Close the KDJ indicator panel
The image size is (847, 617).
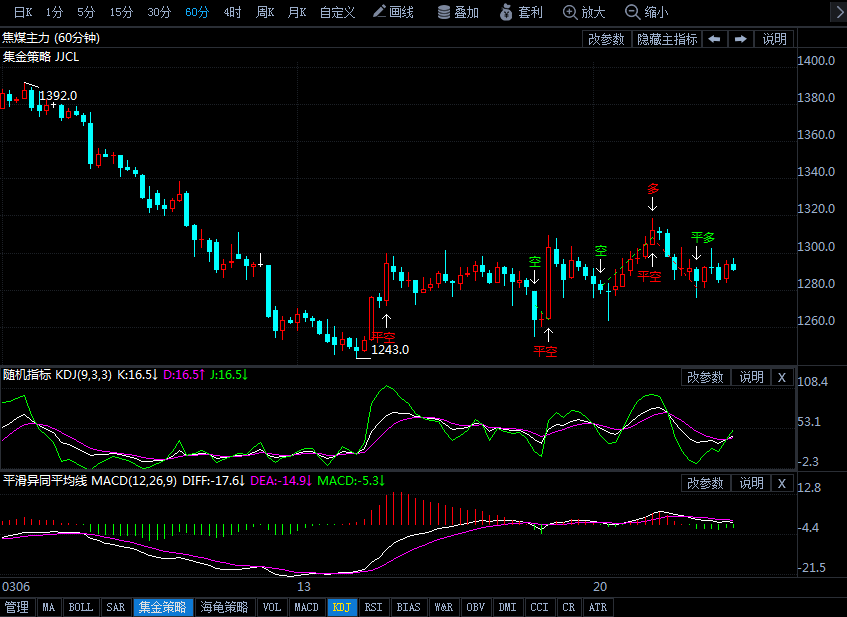[781, 377]
